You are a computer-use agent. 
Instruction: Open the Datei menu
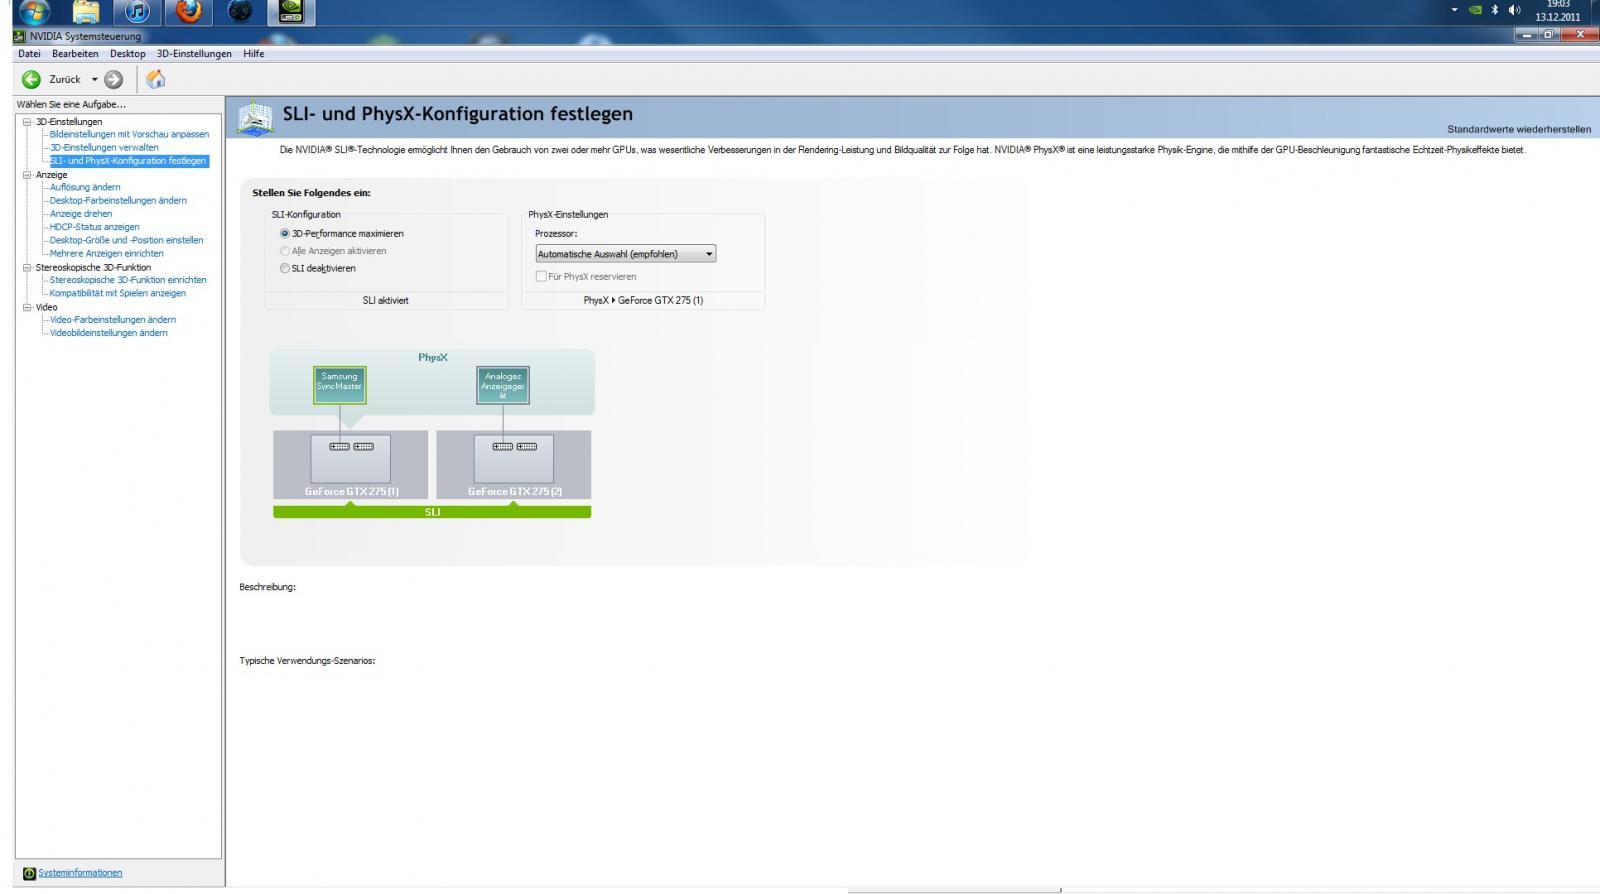(x=29, y=54)
